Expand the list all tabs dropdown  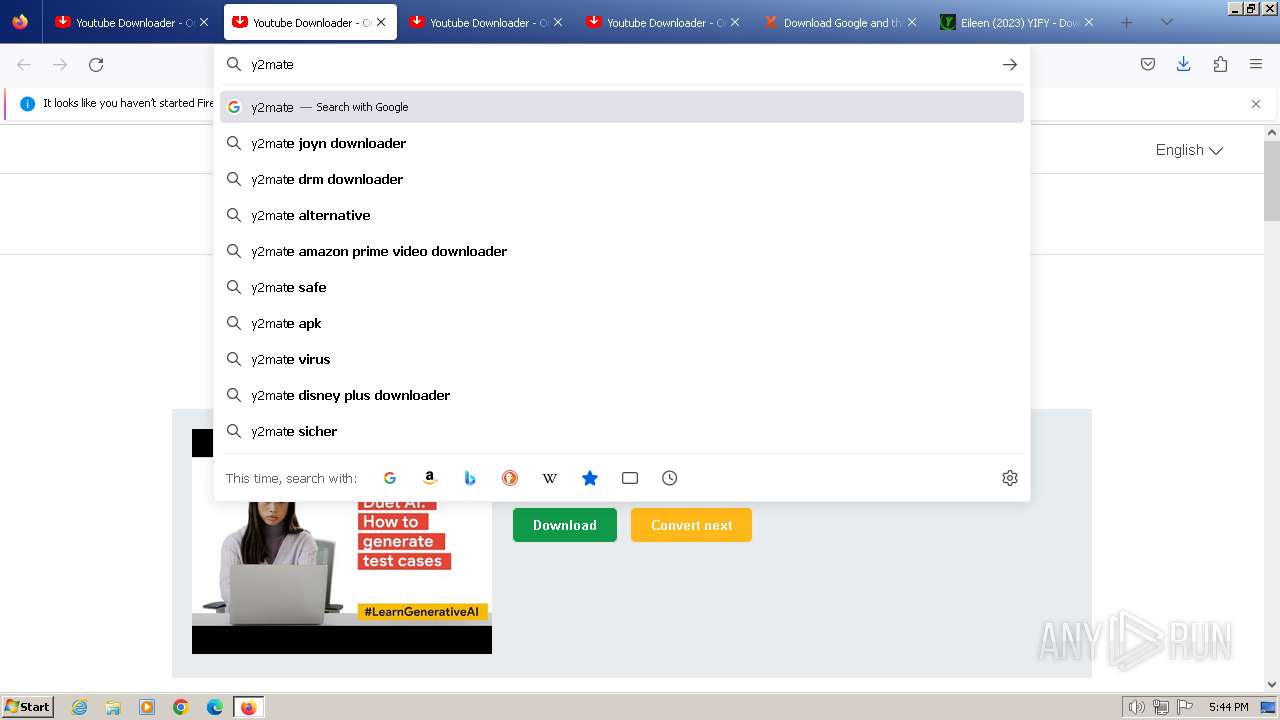[1167, 22]
